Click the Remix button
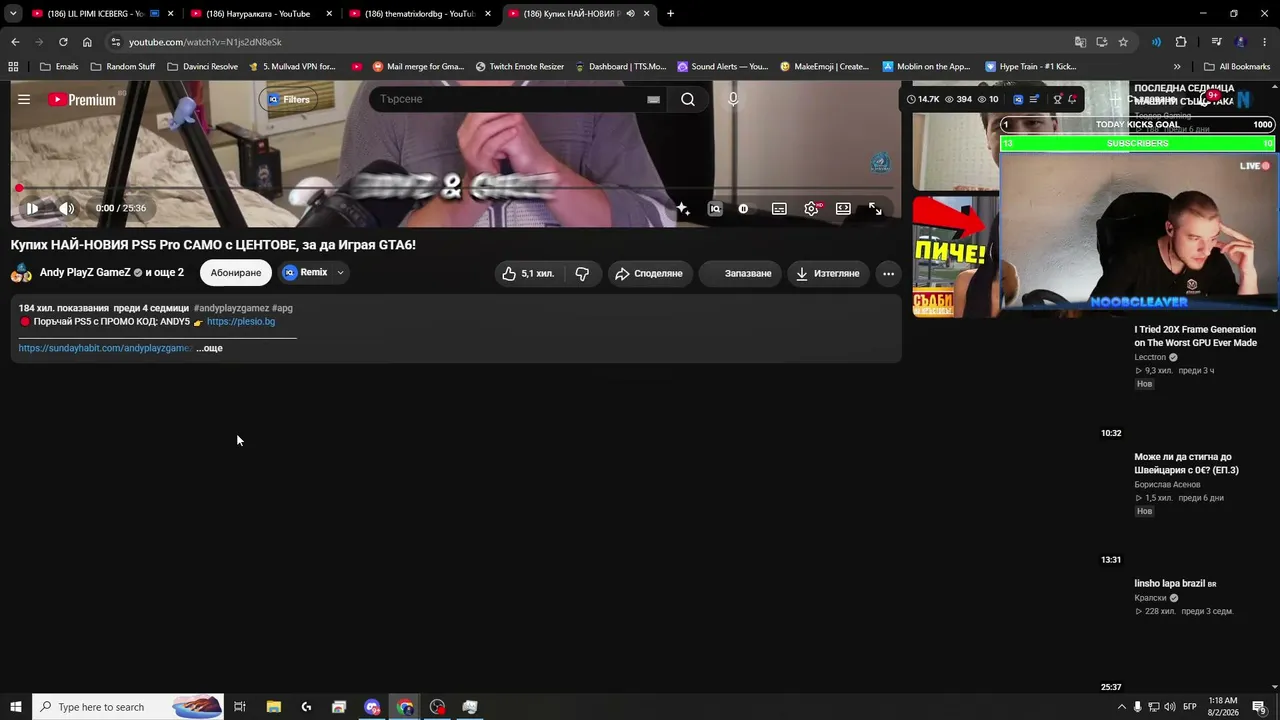Viewport: 1280px width, 720px height. 305,272
